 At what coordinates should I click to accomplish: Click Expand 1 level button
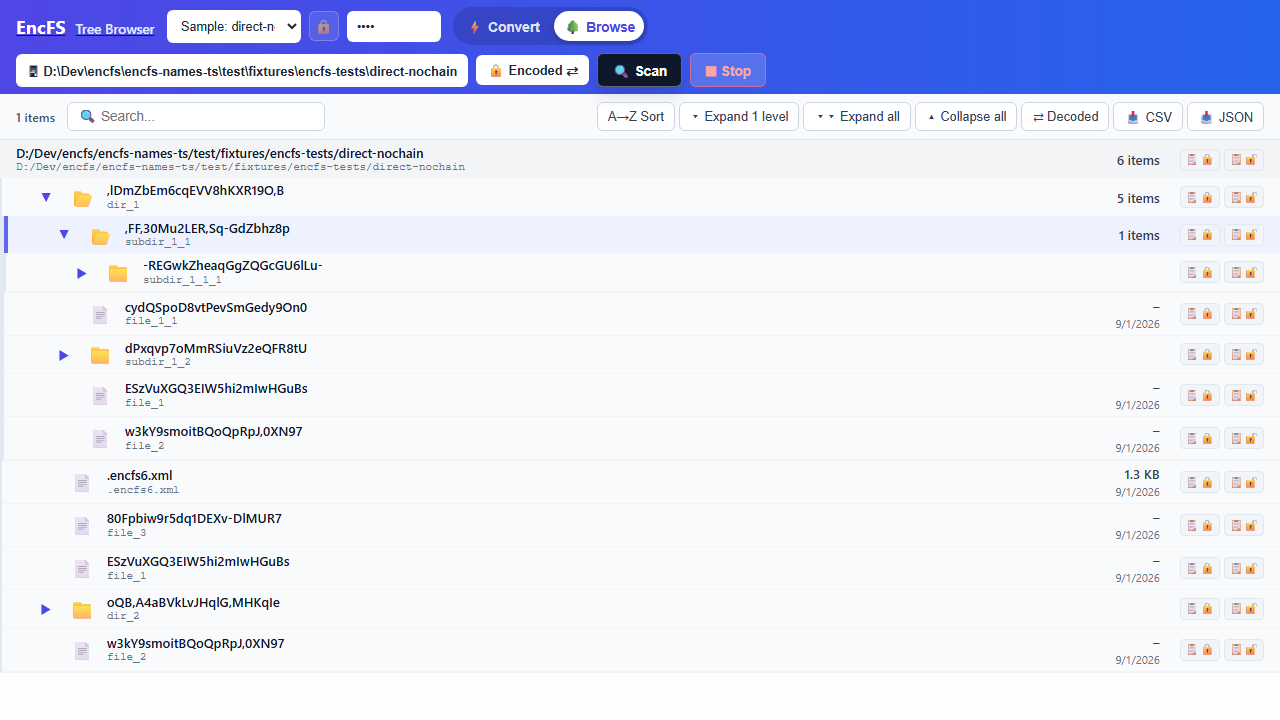pyautogui.click(x=739, y=117)
